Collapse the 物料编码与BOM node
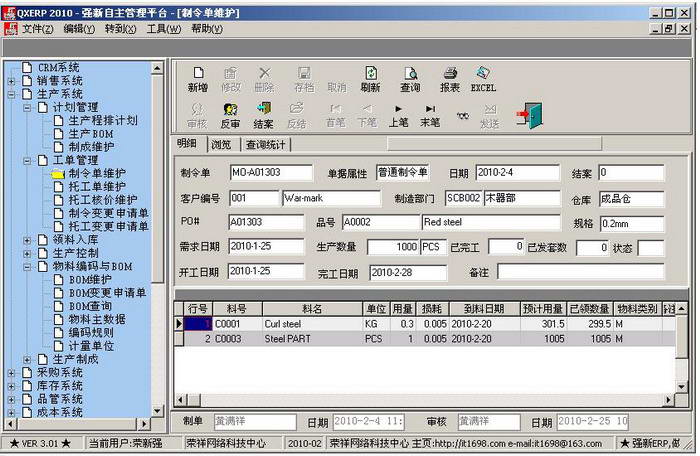This screenshot has width=700, height=456. click(x=27, y=267)
